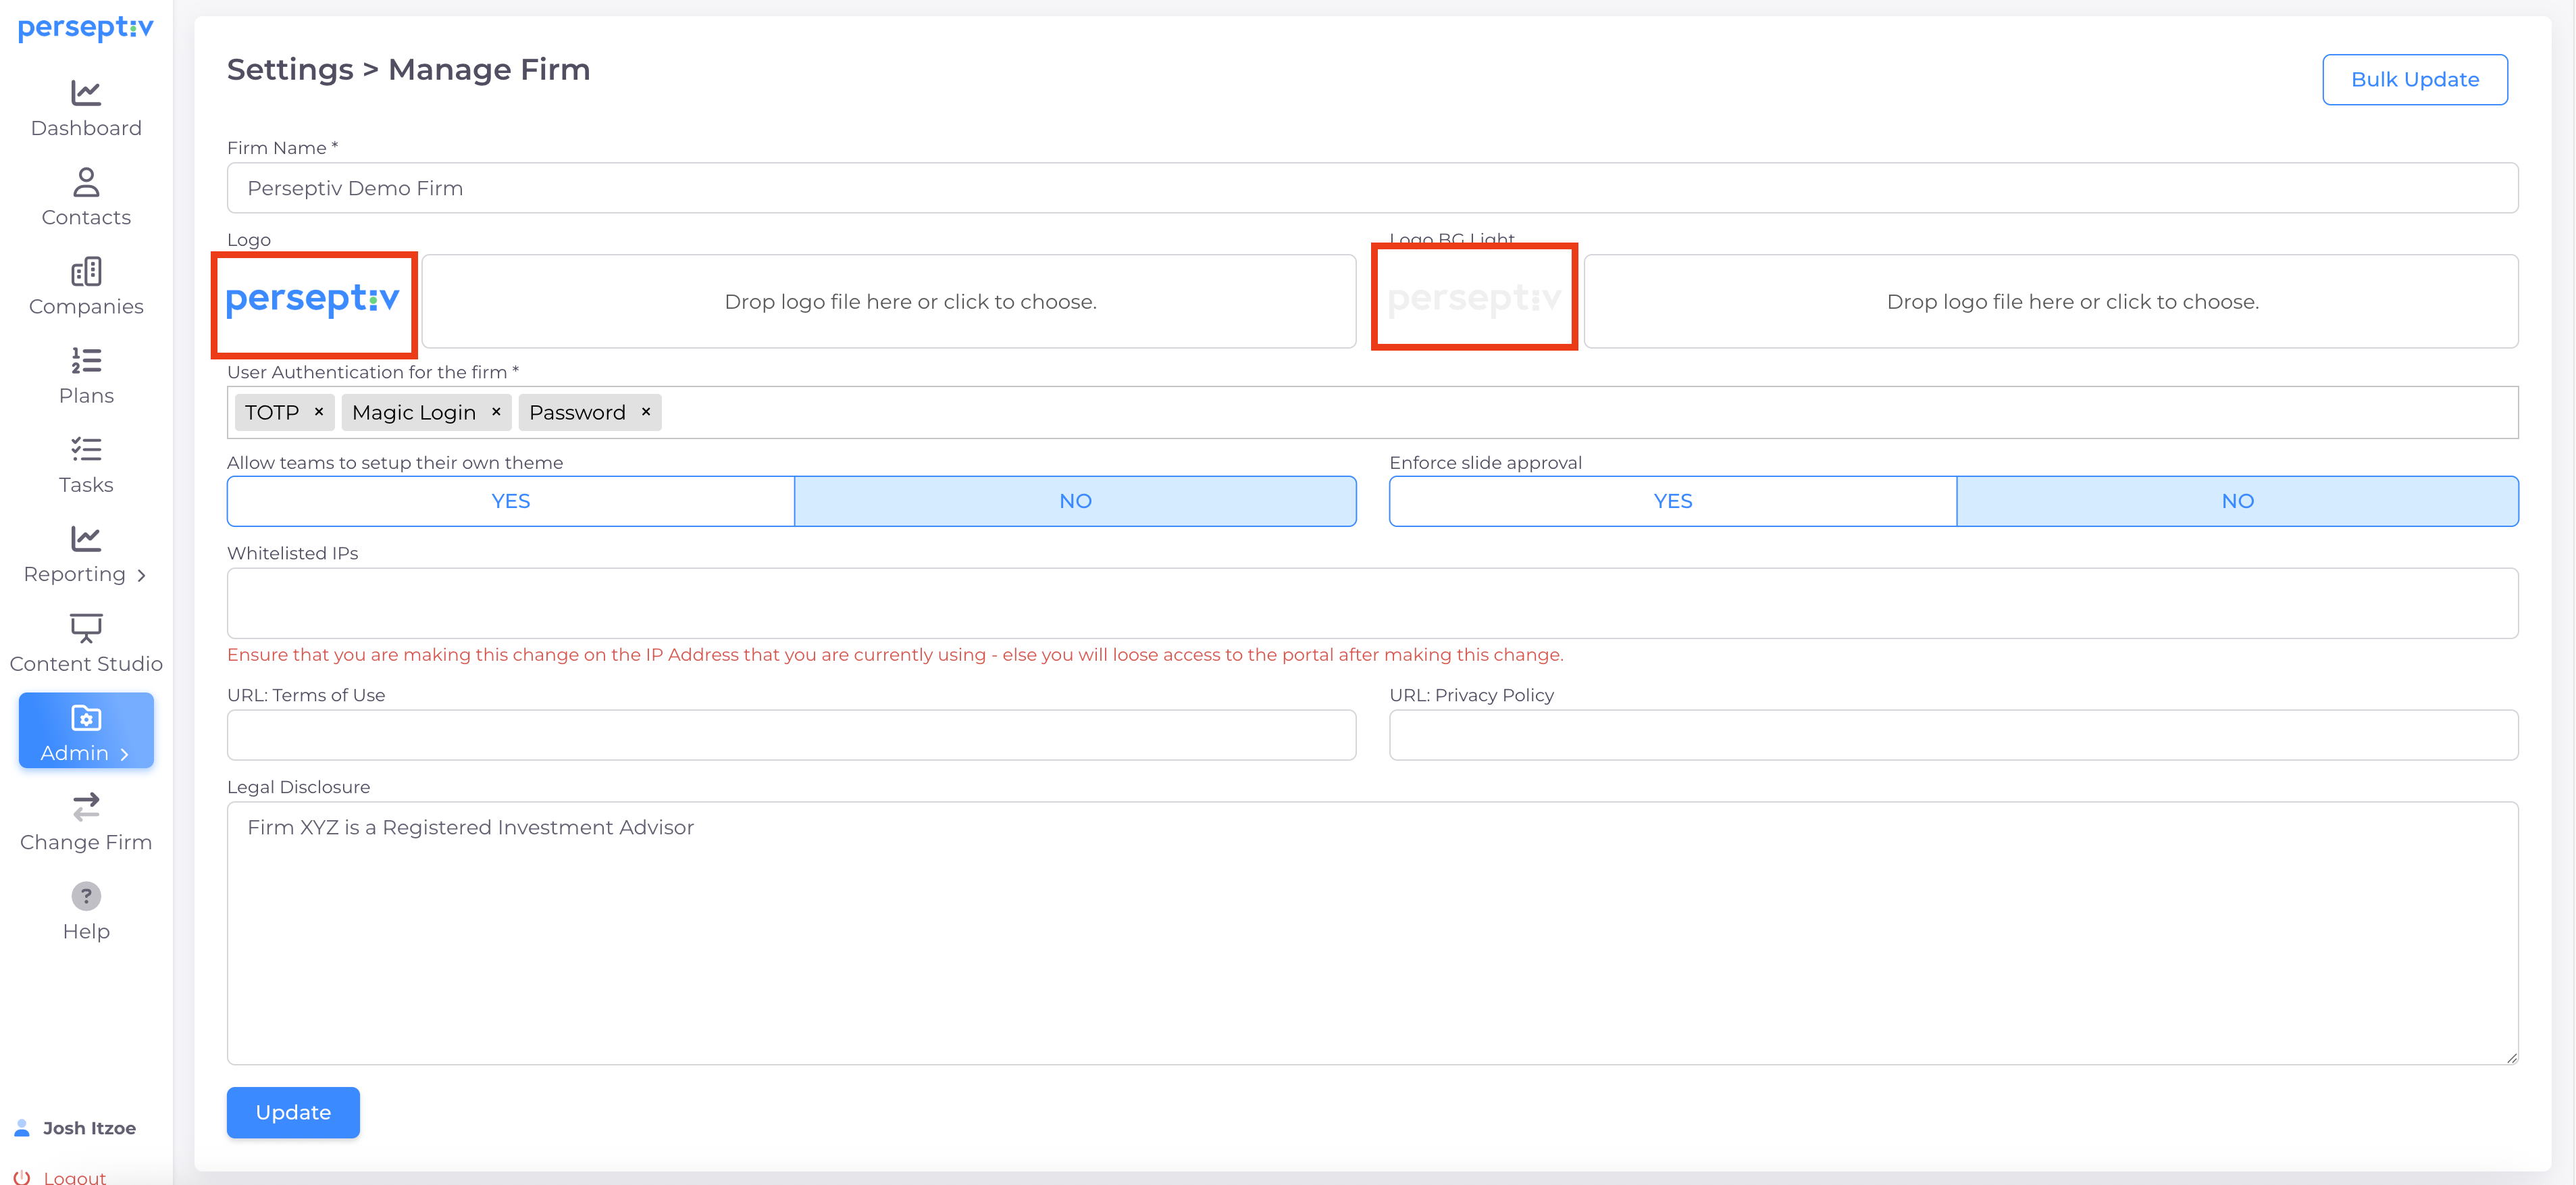Open the Dashboard chart icon

click(86, 93)
